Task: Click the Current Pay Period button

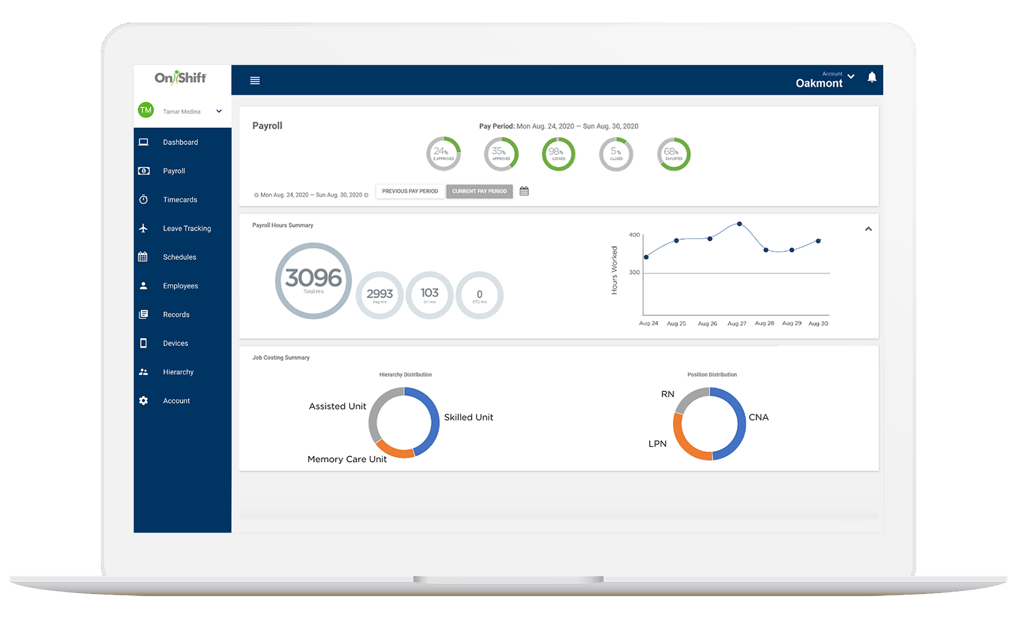Action: click(481, 190)
